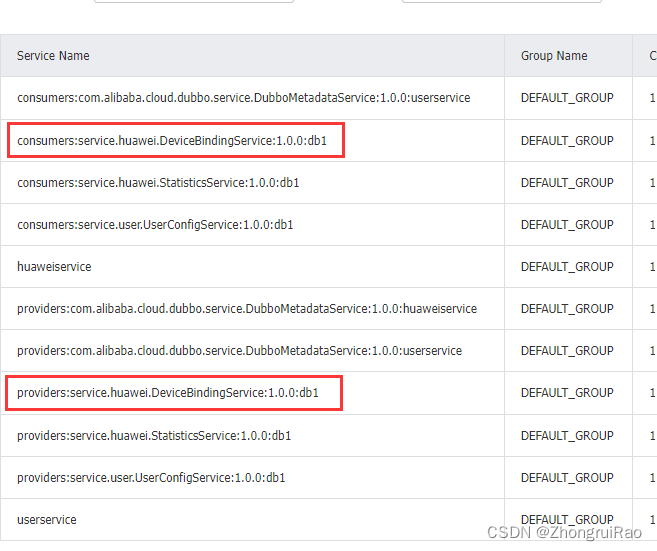Click the Group Name column header
Screen dimensions: 657x551
(554, 56)
